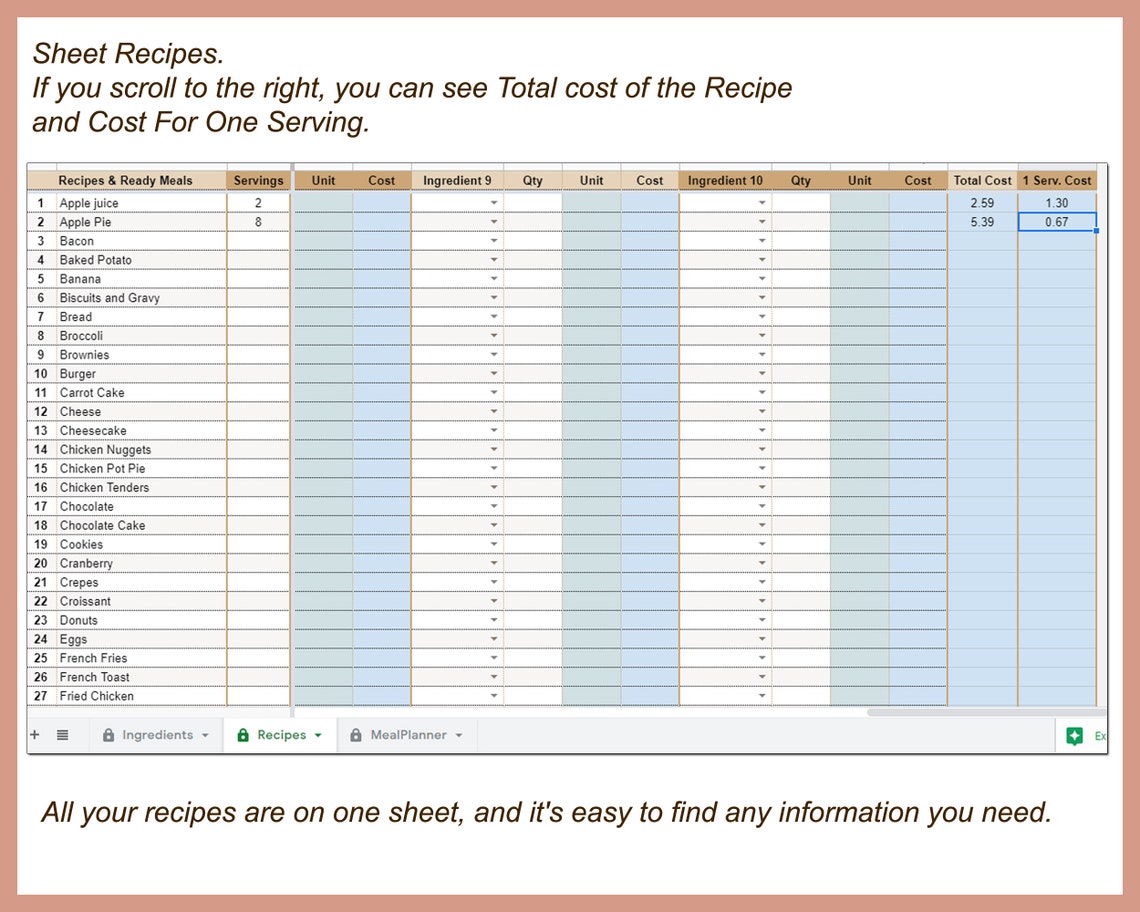This screenshot has height=912, width=1140.
Task: Open the all sheets list icon
Action: pos(62,734)
